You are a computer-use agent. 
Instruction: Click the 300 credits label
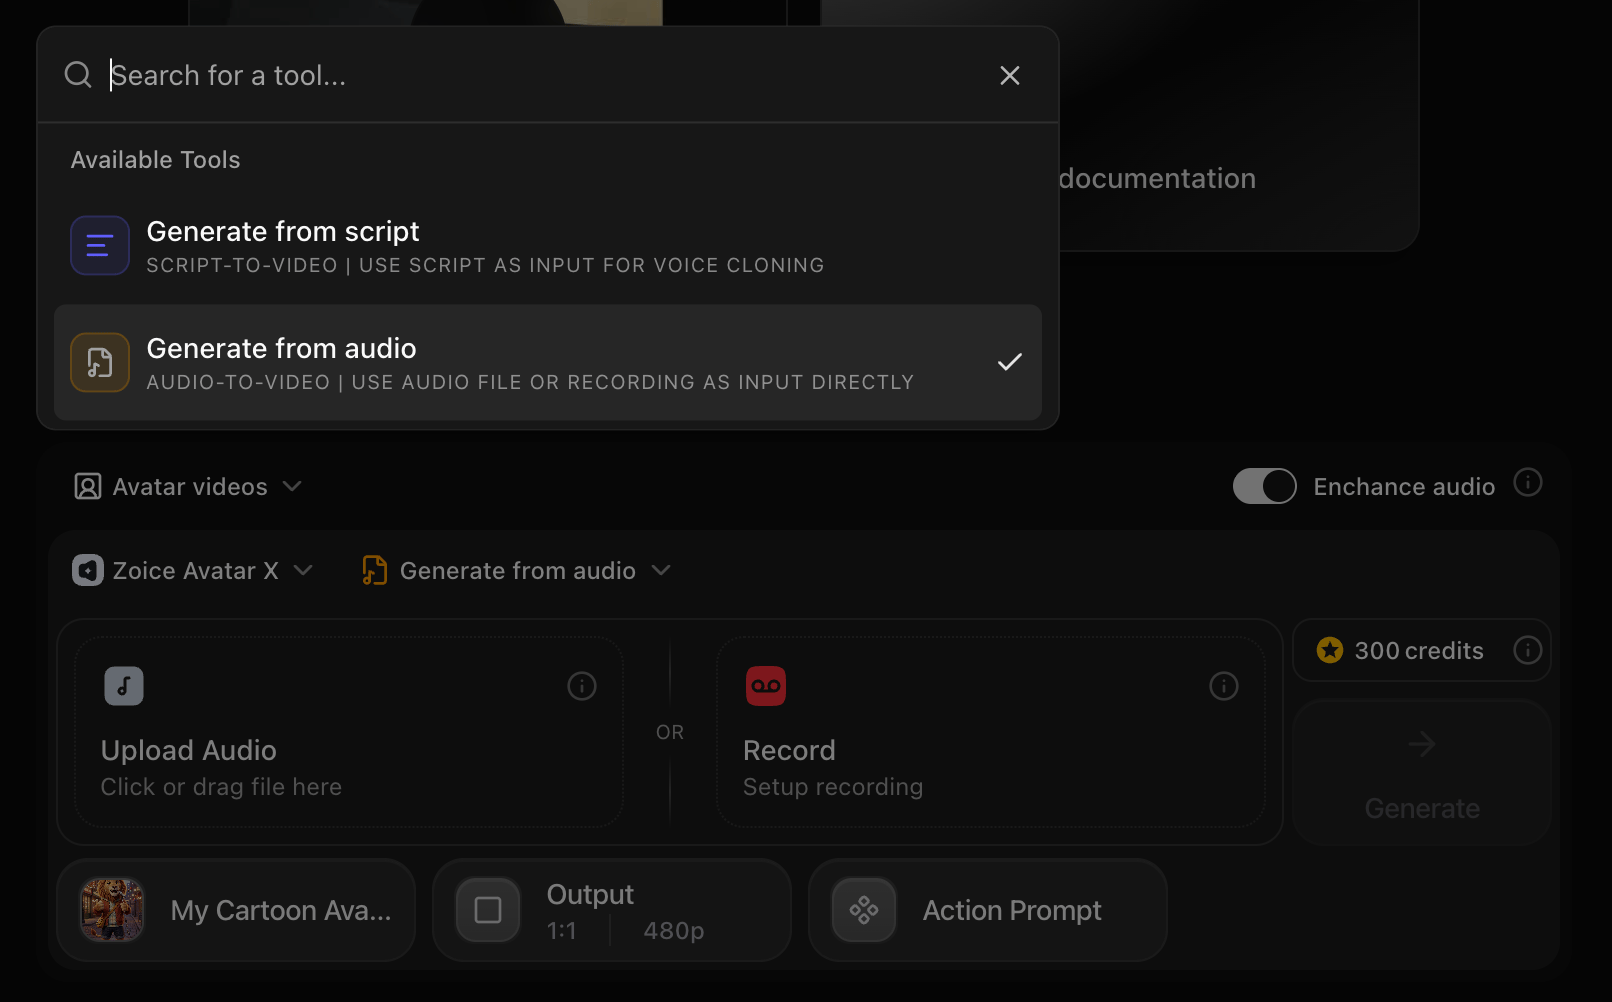pyautogui.click(x=1419, y=651)
